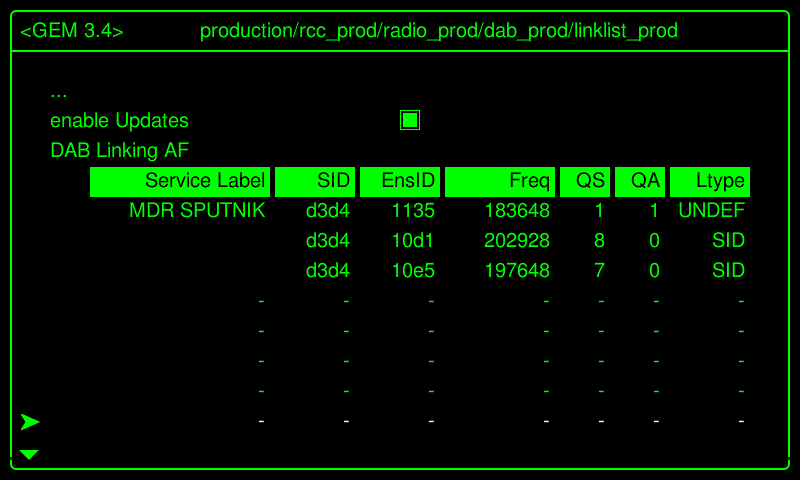Click the scroll down triangle icon
Image resolution: width=800 pixels, height=480 pixels.
(x=29, y=455)
